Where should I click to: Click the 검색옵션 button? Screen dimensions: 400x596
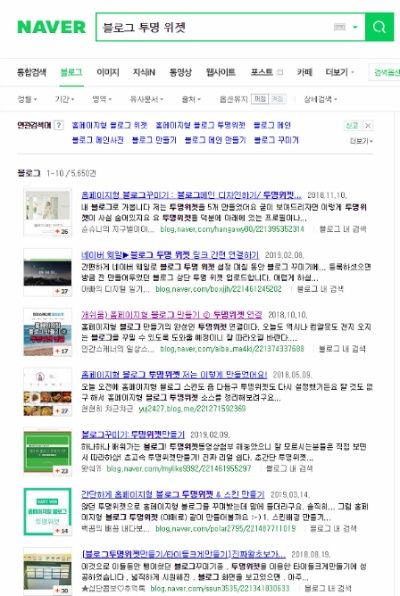pyautogui.click(x=385, y=72)
